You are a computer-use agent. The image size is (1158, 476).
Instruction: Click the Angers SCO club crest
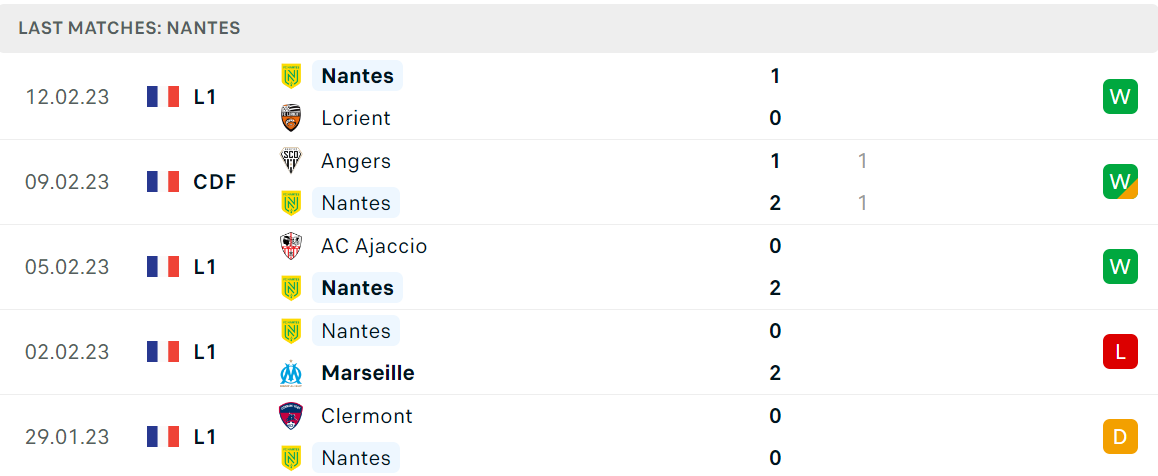(x=291, y=161)
